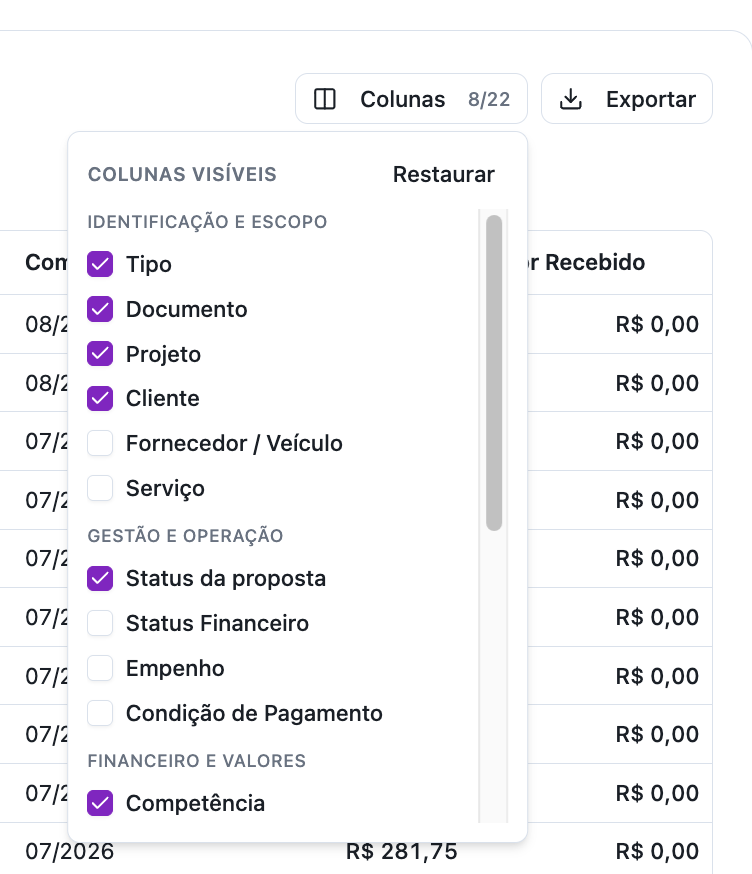Check the Serviço column checkbox

tap(100, 488)
